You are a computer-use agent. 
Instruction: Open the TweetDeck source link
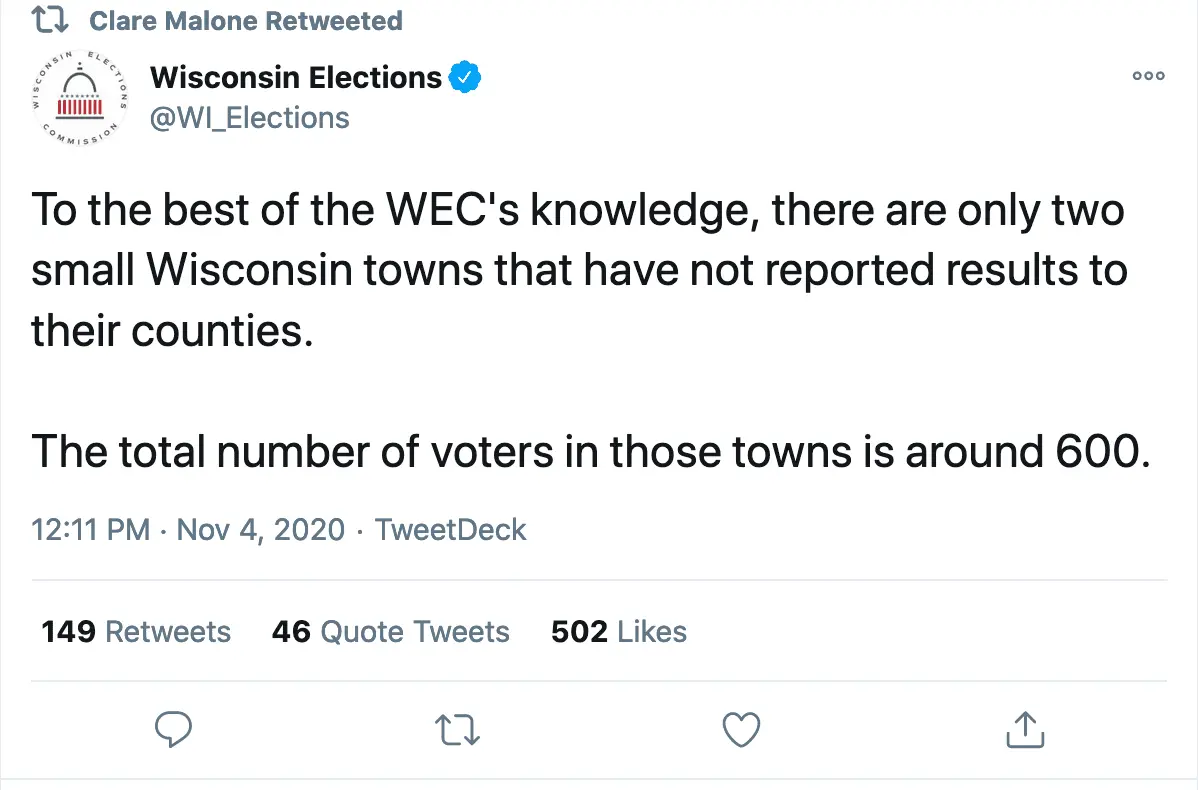pos(450,529)
